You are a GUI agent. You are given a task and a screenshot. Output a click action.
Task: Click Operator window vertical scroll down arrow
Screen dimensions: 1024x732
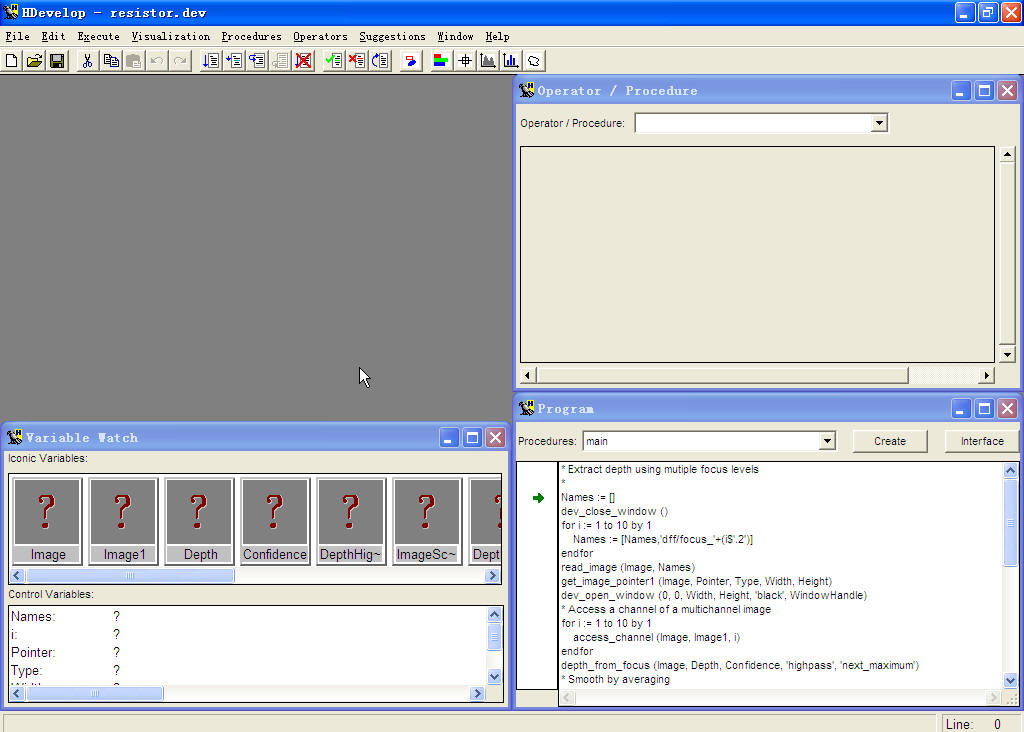click(1007, 355)
